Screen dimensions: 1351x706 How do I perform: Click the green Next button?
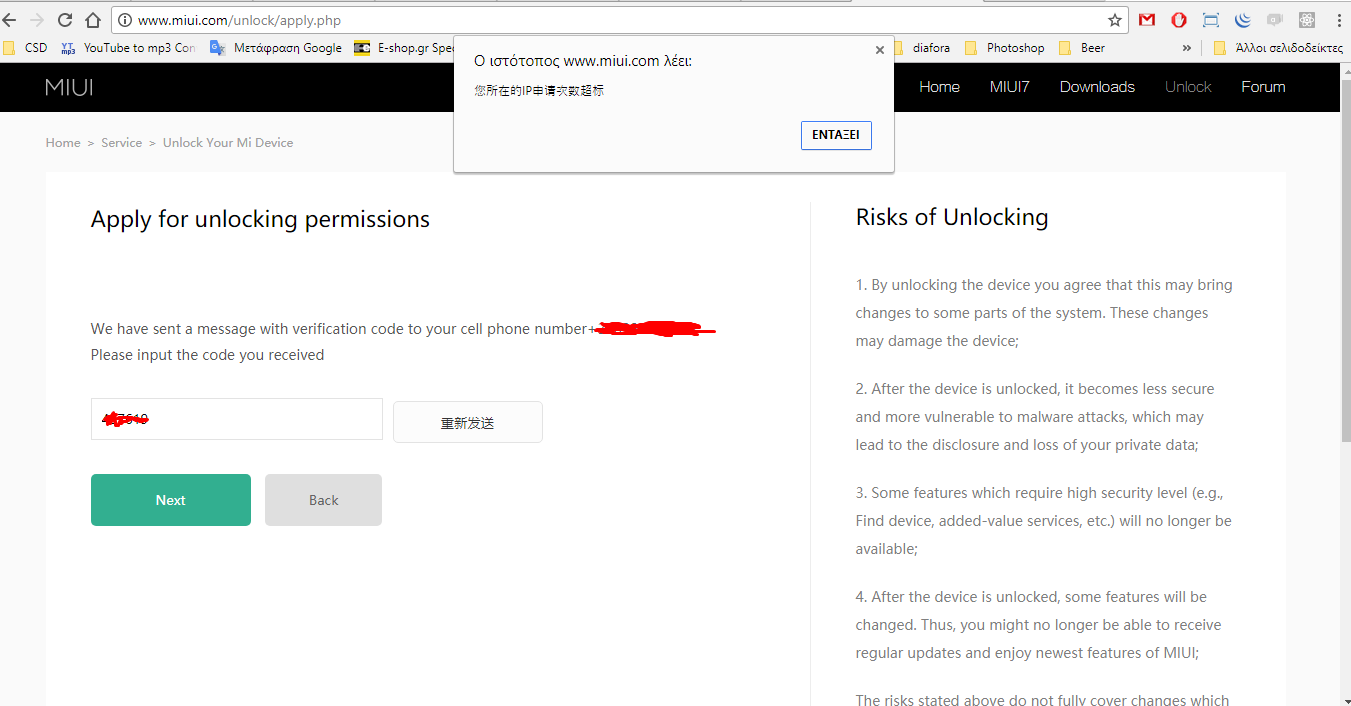[171, 500]
